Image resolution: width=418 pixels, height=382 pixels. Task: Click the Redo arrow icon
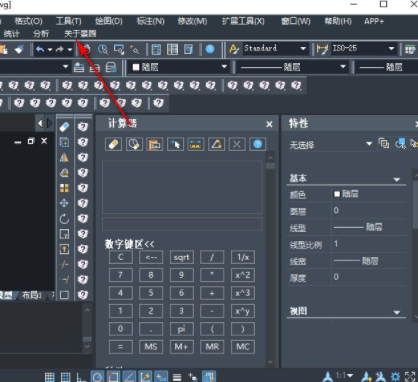point(60,50)
